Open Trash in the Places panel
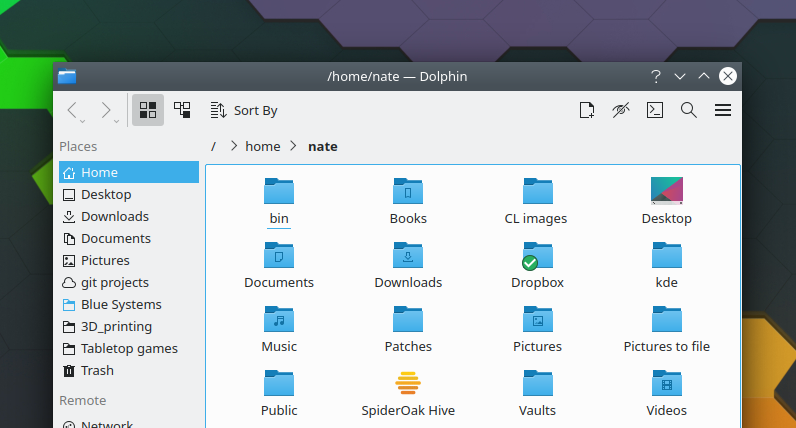796x428 pixels. pyautogui.click(x=129, y=370)
